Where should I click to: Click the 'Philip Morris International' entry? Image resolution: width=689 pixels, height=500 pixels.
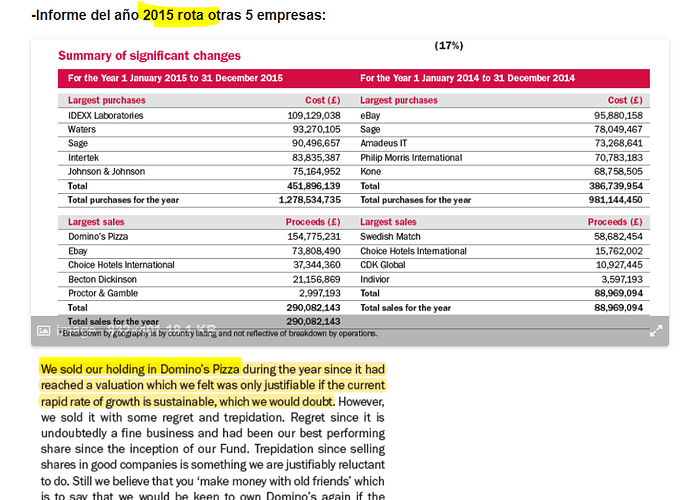click(411, 157)
